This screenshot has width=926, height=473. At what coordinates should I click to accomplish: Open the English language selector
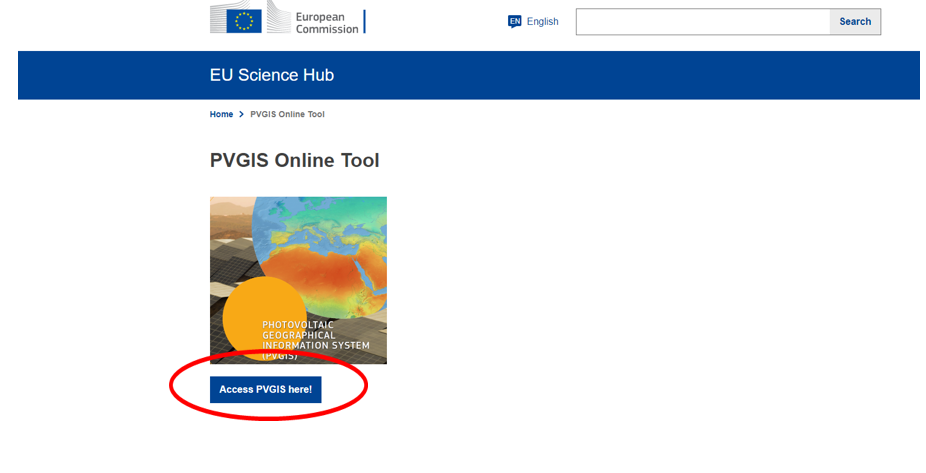542,21
